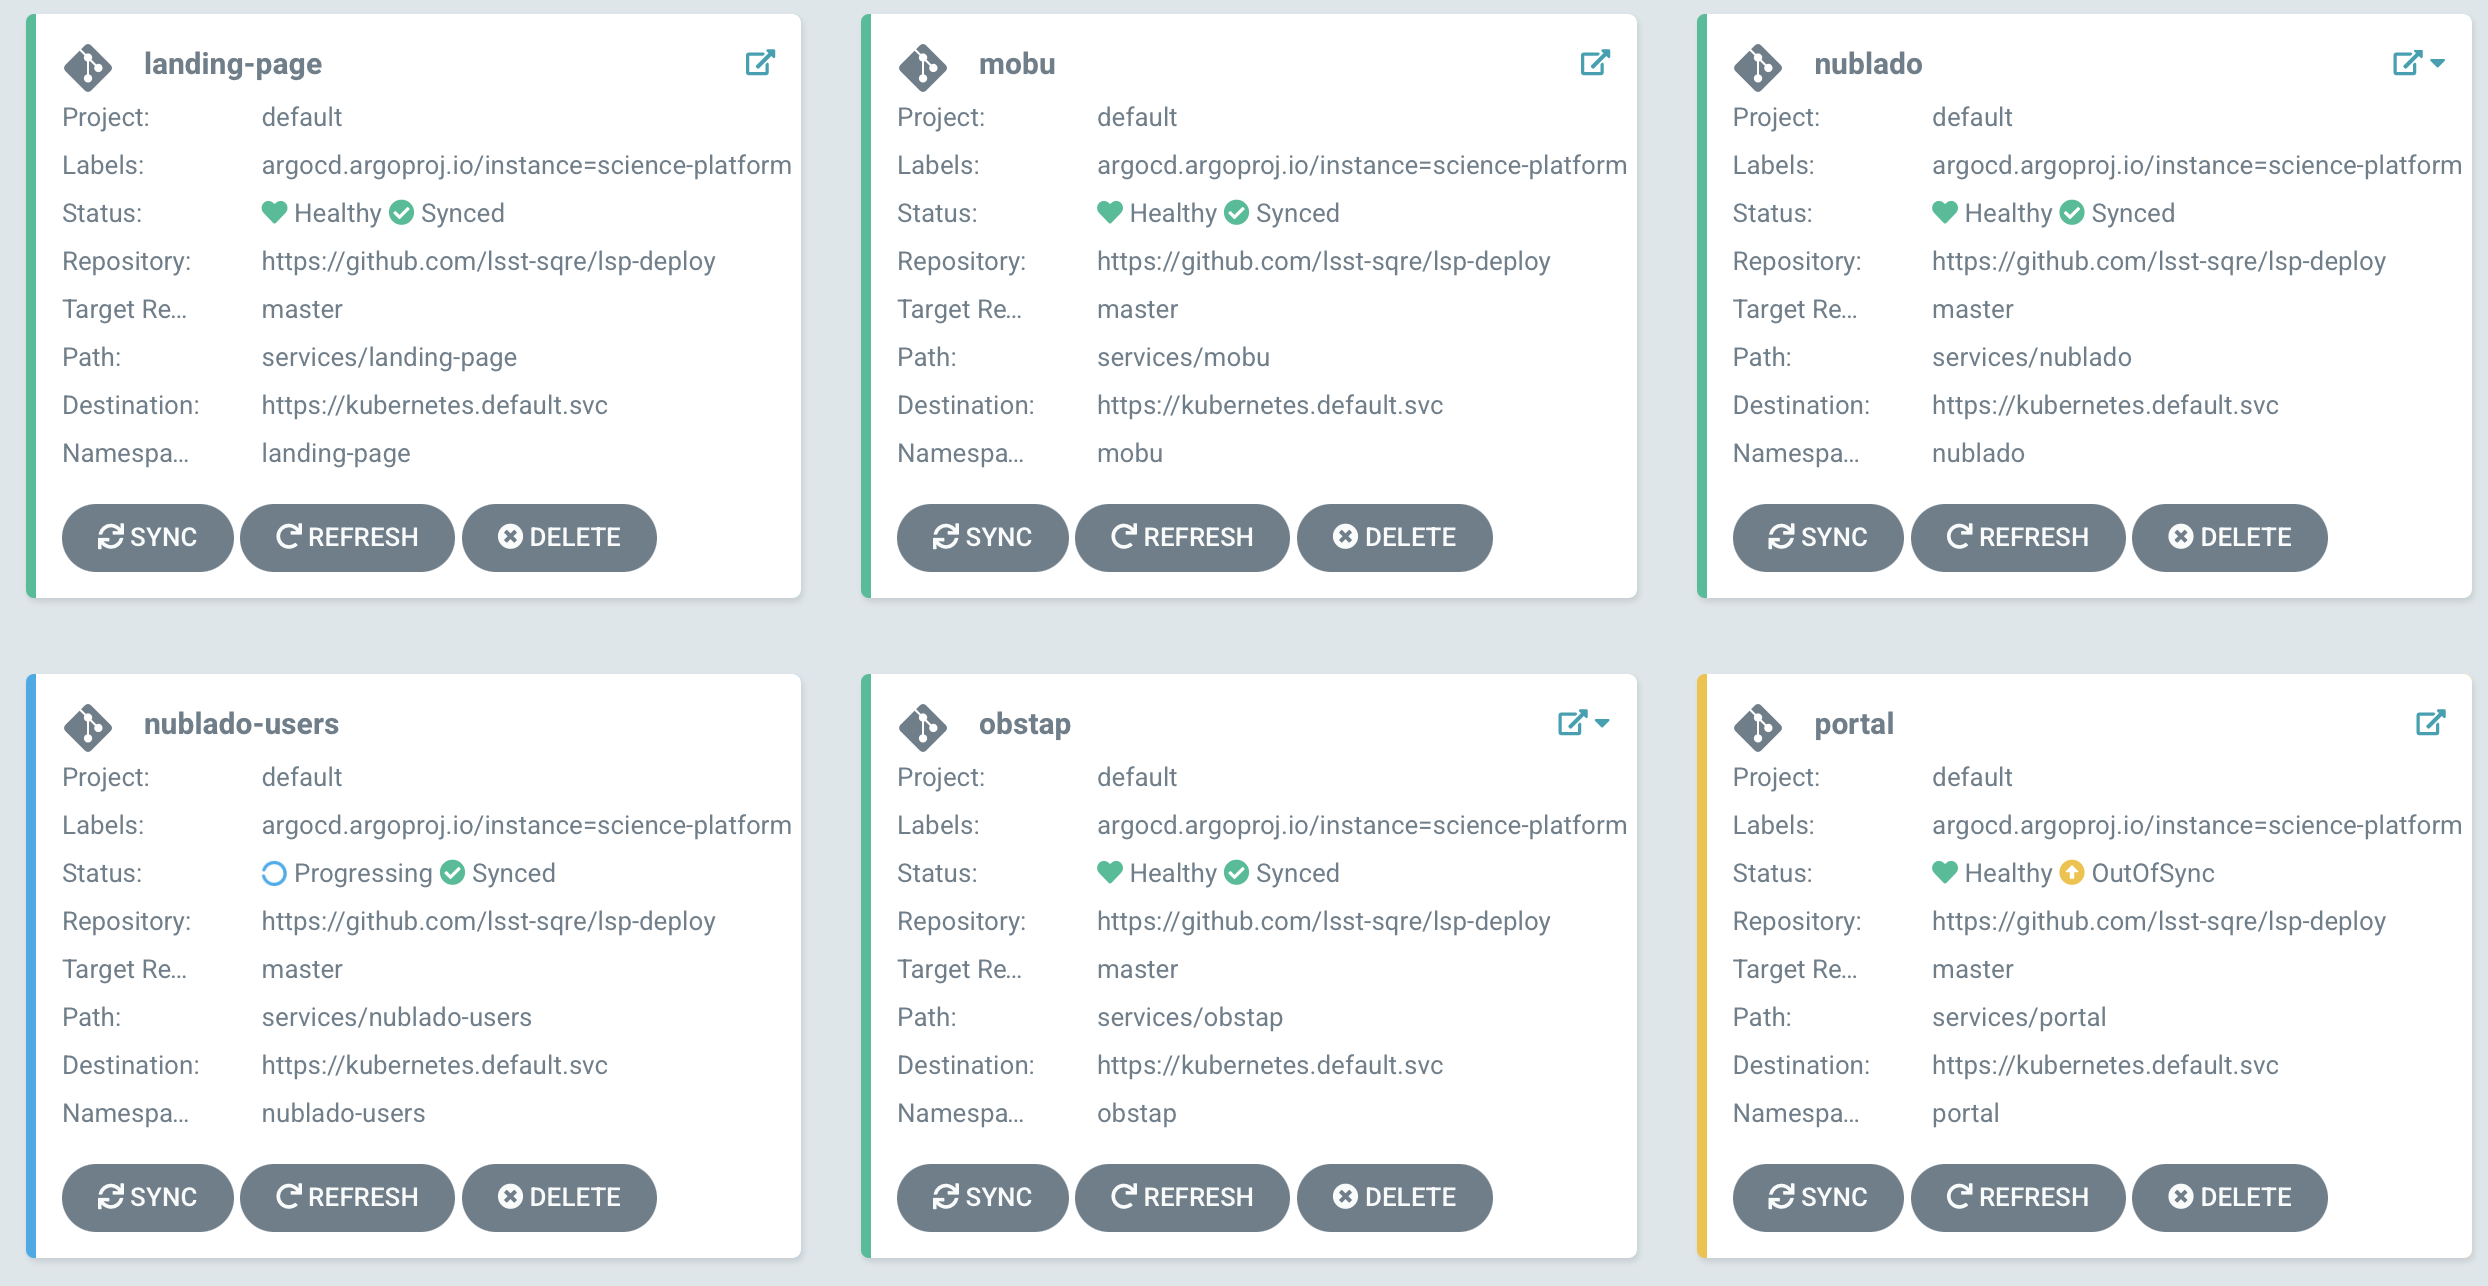The width and height of the screenshot is (2488, 1286).
Task: Delete the portal application
Action: 2230,1197
